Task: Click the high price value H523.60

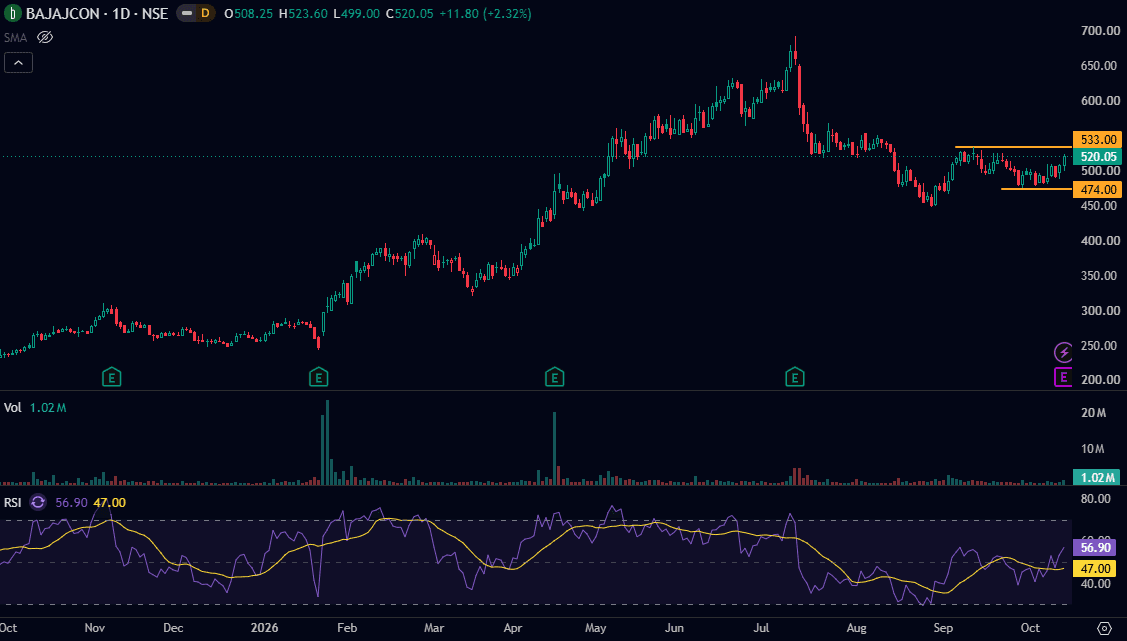Action: point(303,14)
